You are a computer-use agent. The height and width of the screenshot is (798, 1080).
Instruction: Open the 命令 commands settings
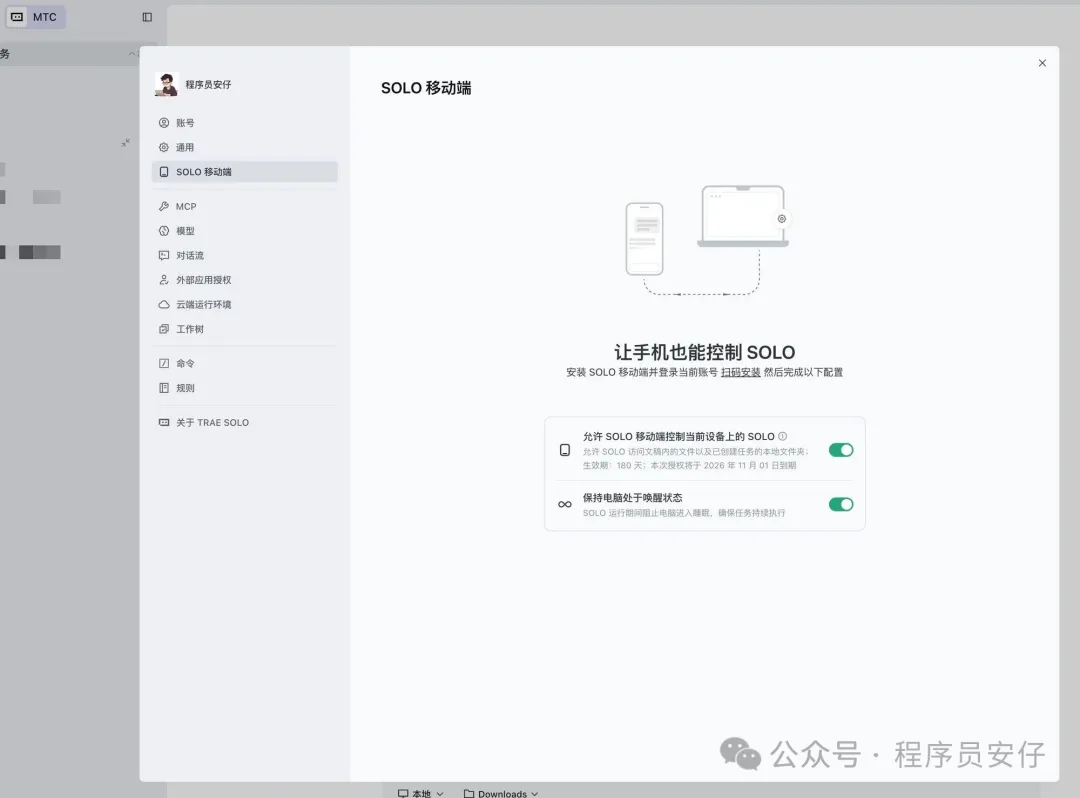245,364
